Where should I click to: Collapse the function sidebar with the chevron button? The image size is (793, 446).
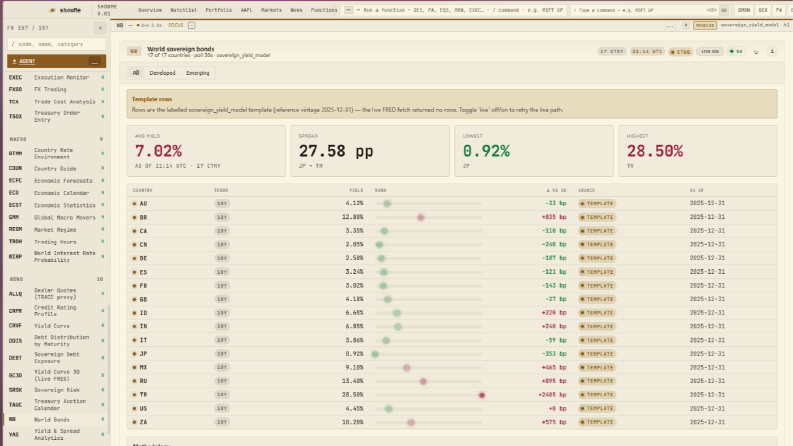(100, 28)
